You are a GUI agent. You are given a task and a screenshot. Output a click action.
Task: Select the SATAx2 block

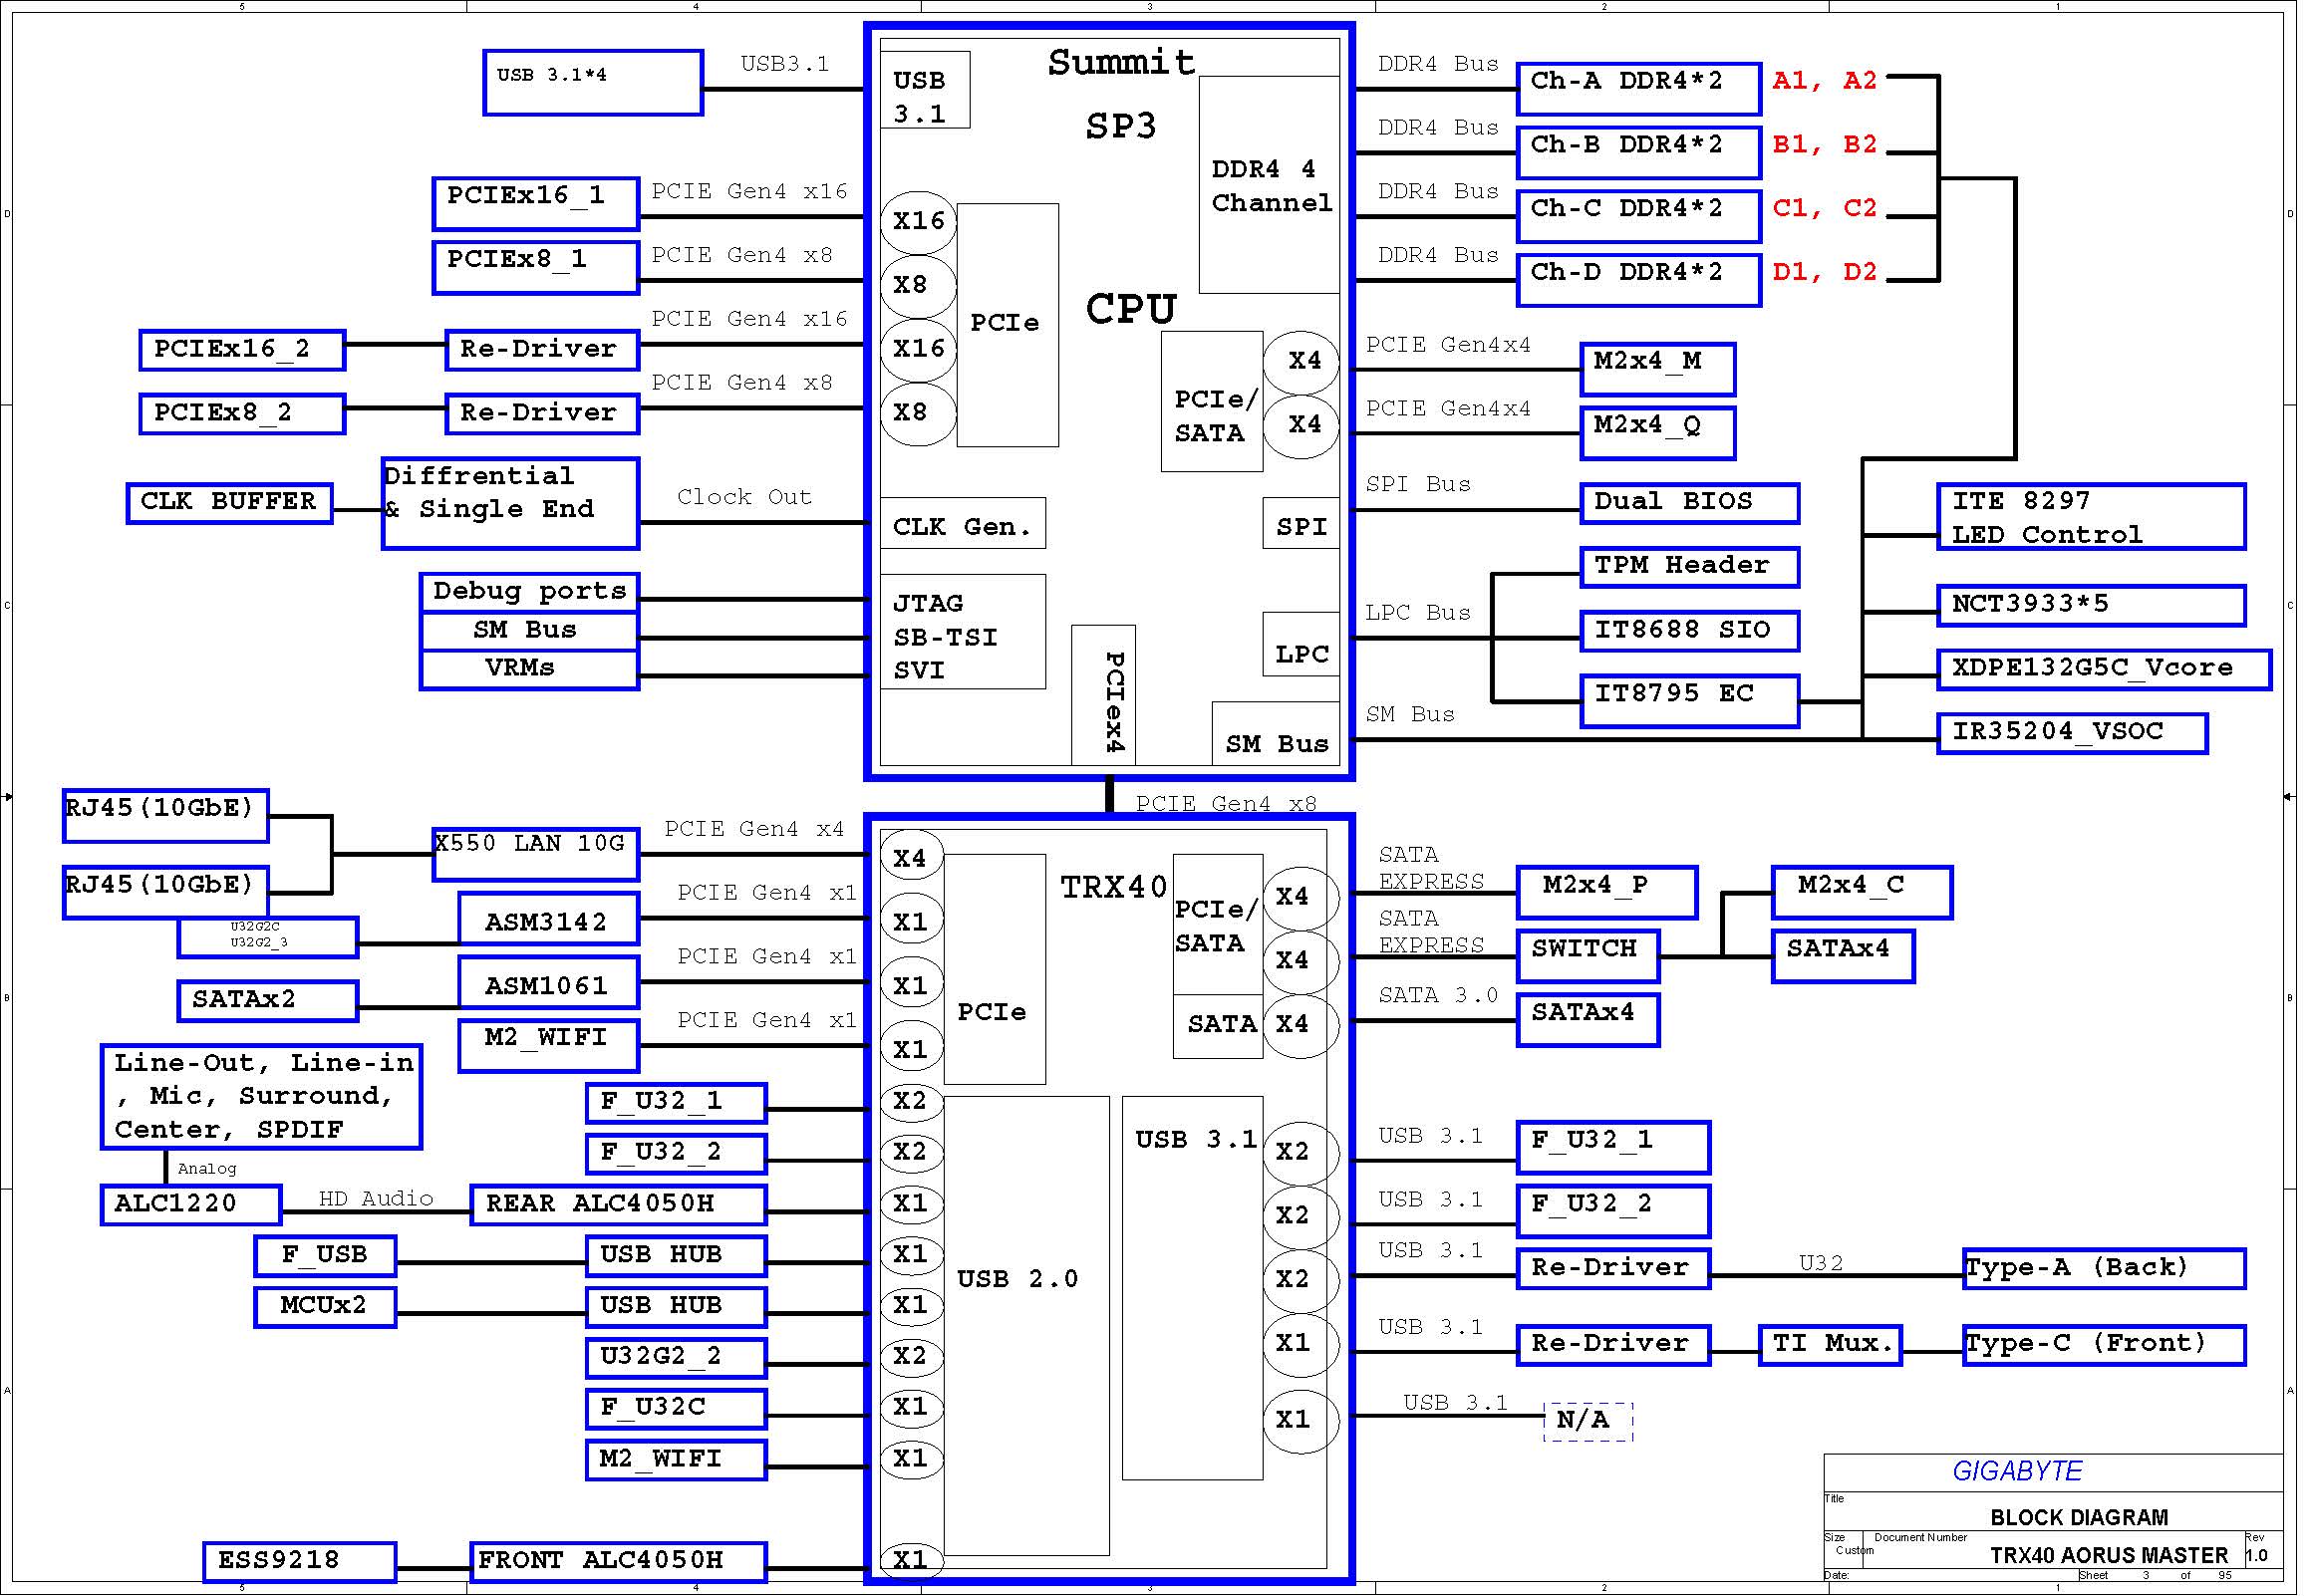268,1001
